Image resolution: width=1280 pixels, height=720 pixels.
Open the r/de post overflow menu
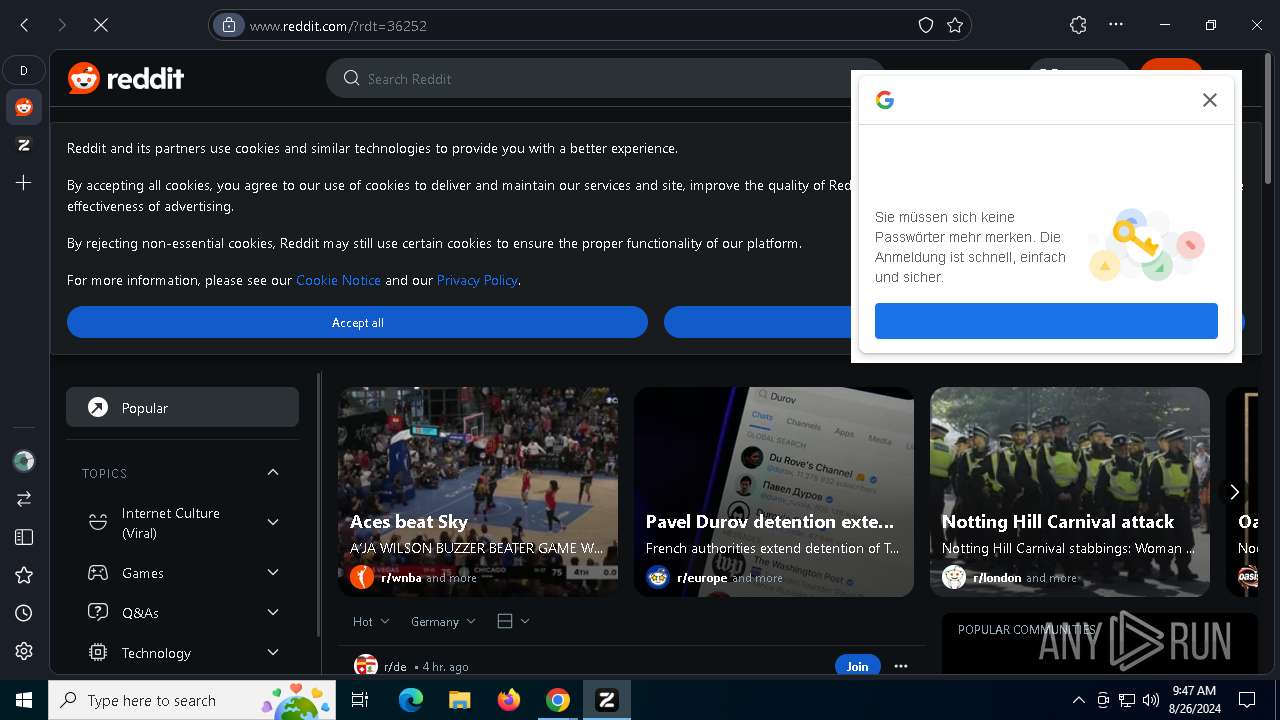(901, 666)
